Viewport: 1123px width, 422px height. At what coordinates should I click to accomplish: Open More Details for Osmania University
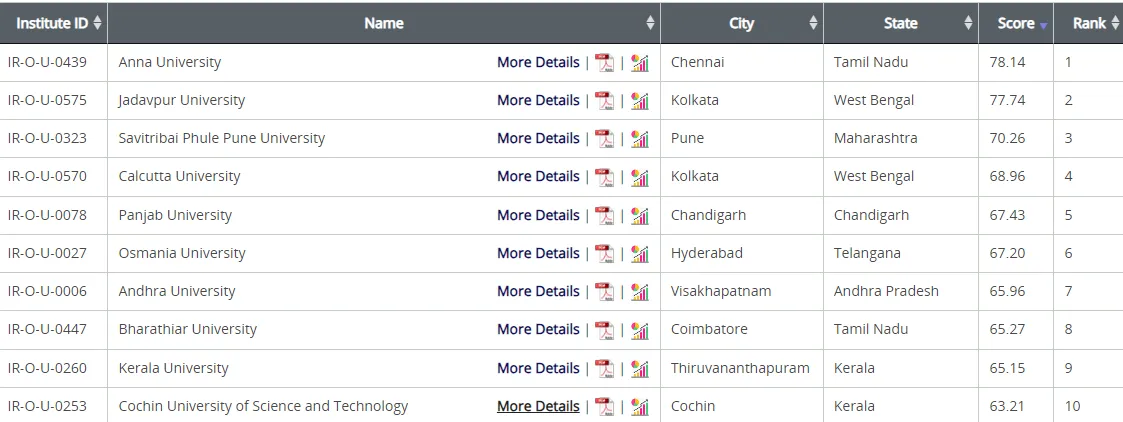coord(538,253)
